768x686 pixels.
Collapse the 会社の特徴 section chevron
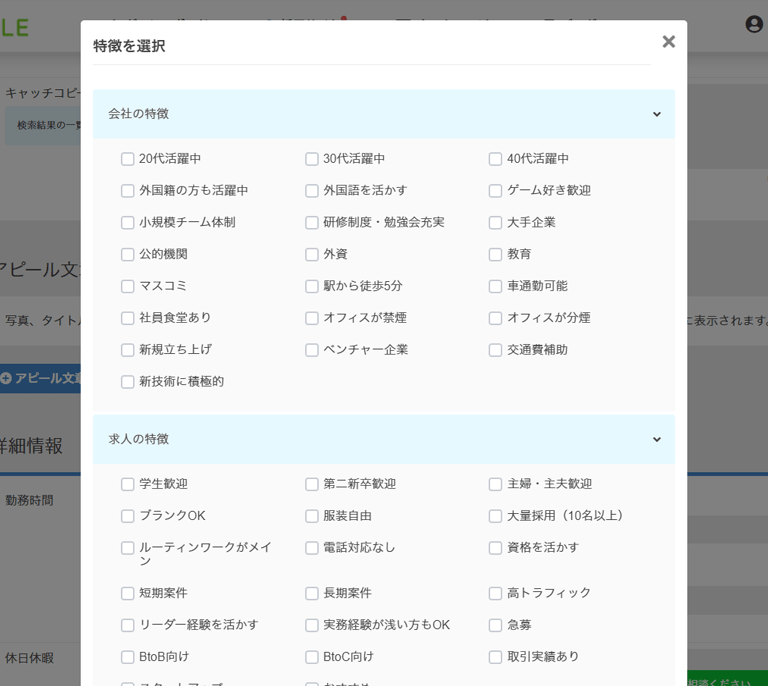[x=656, y=114]
